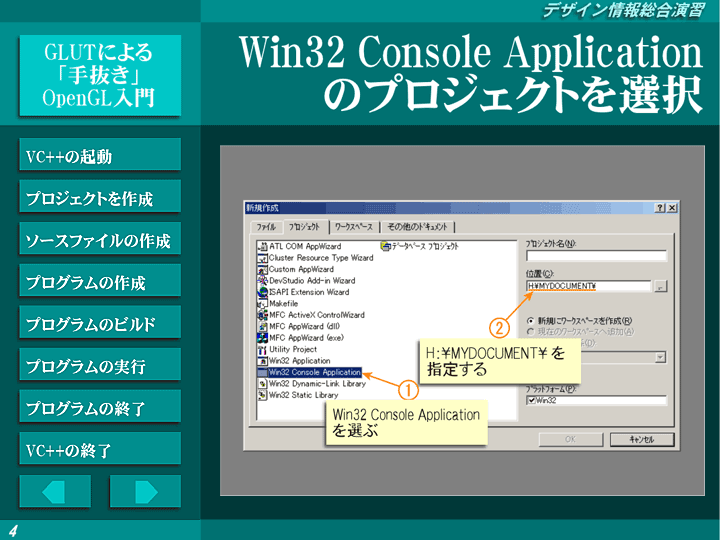720x540 pixels.
Task: Select Win32 Static Library entry text
Action: point(304,395)
